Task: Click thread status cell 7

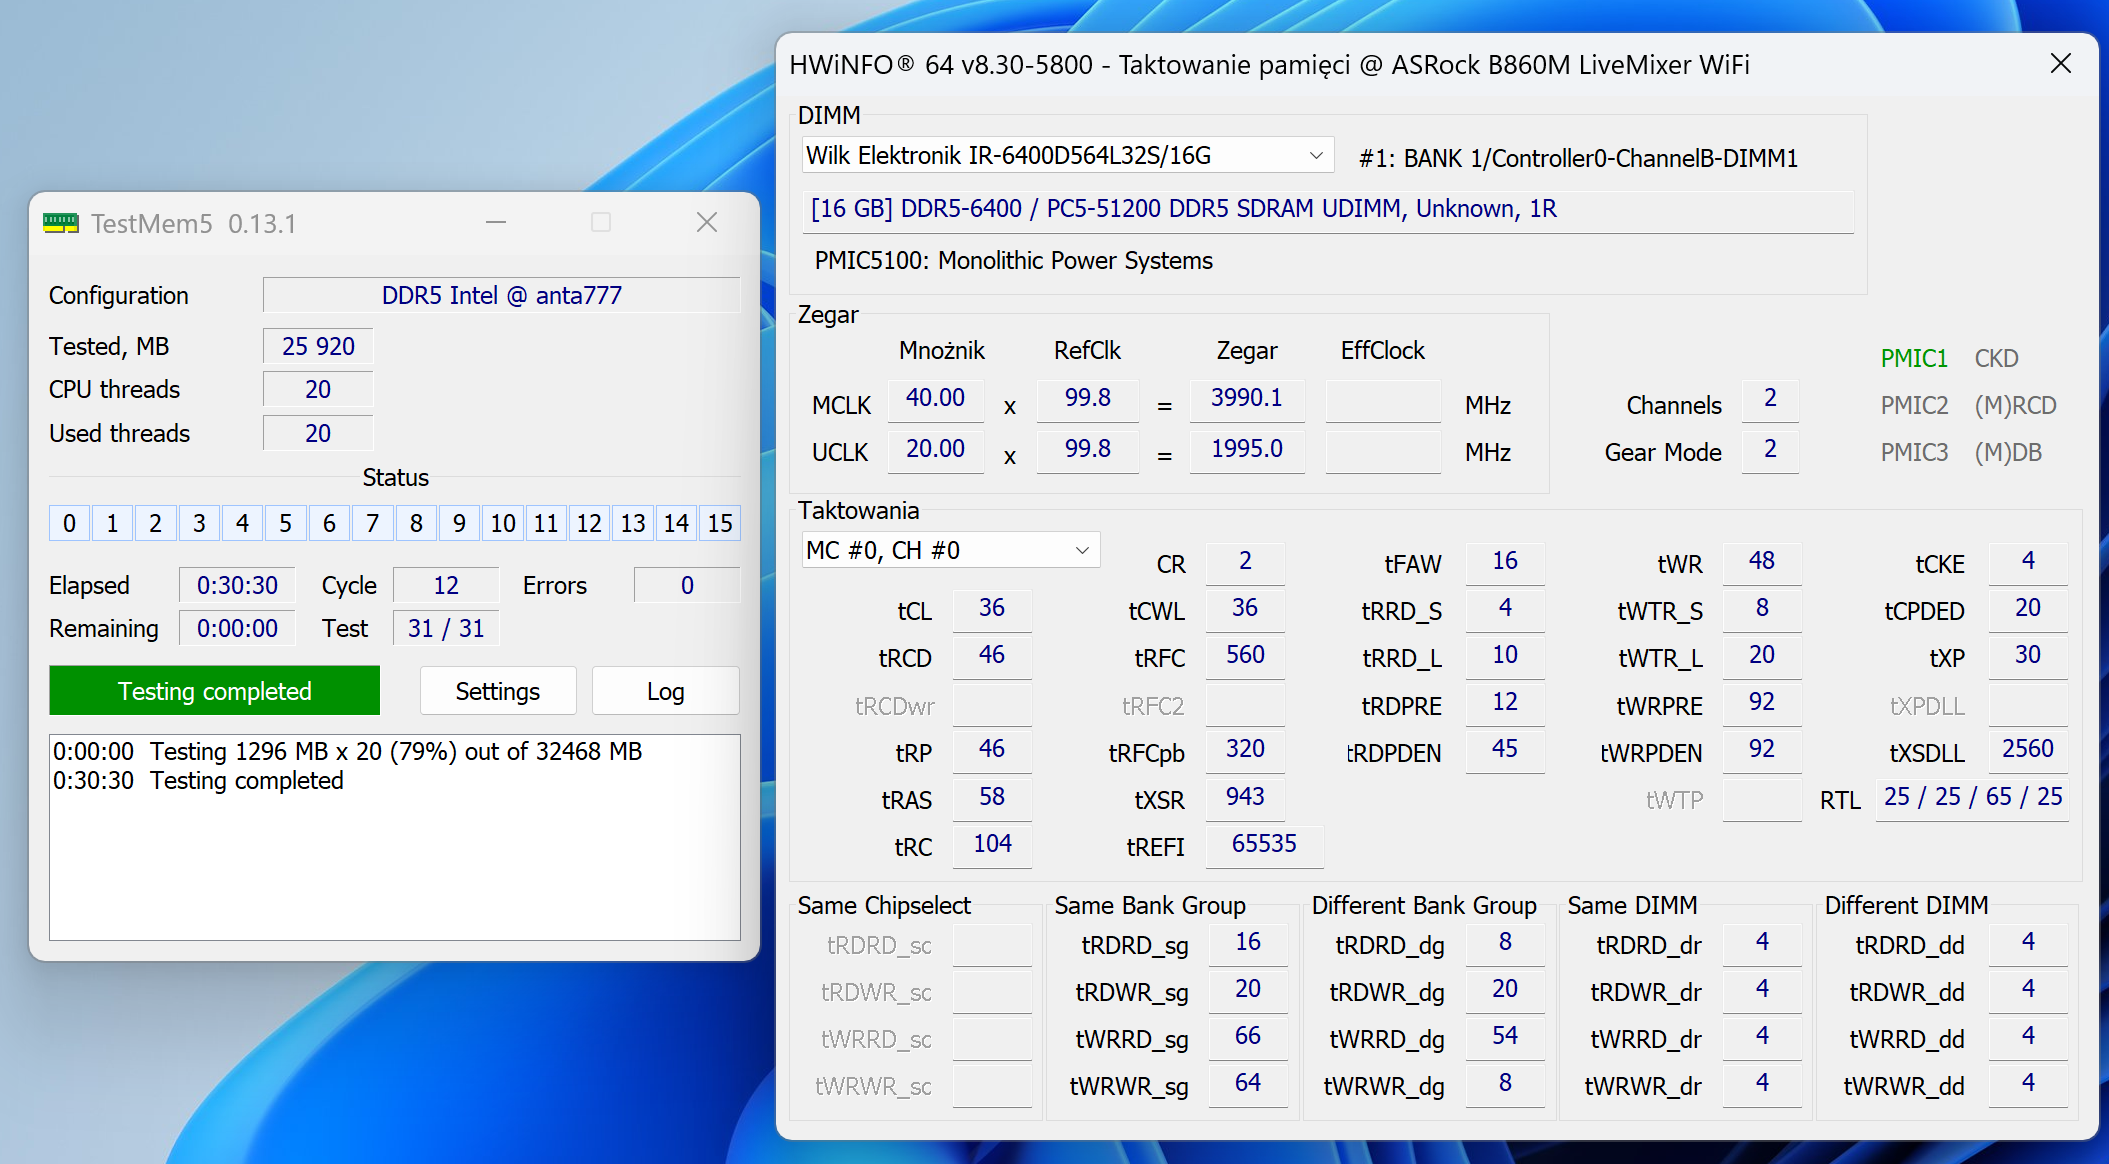Action: point(373,523)
